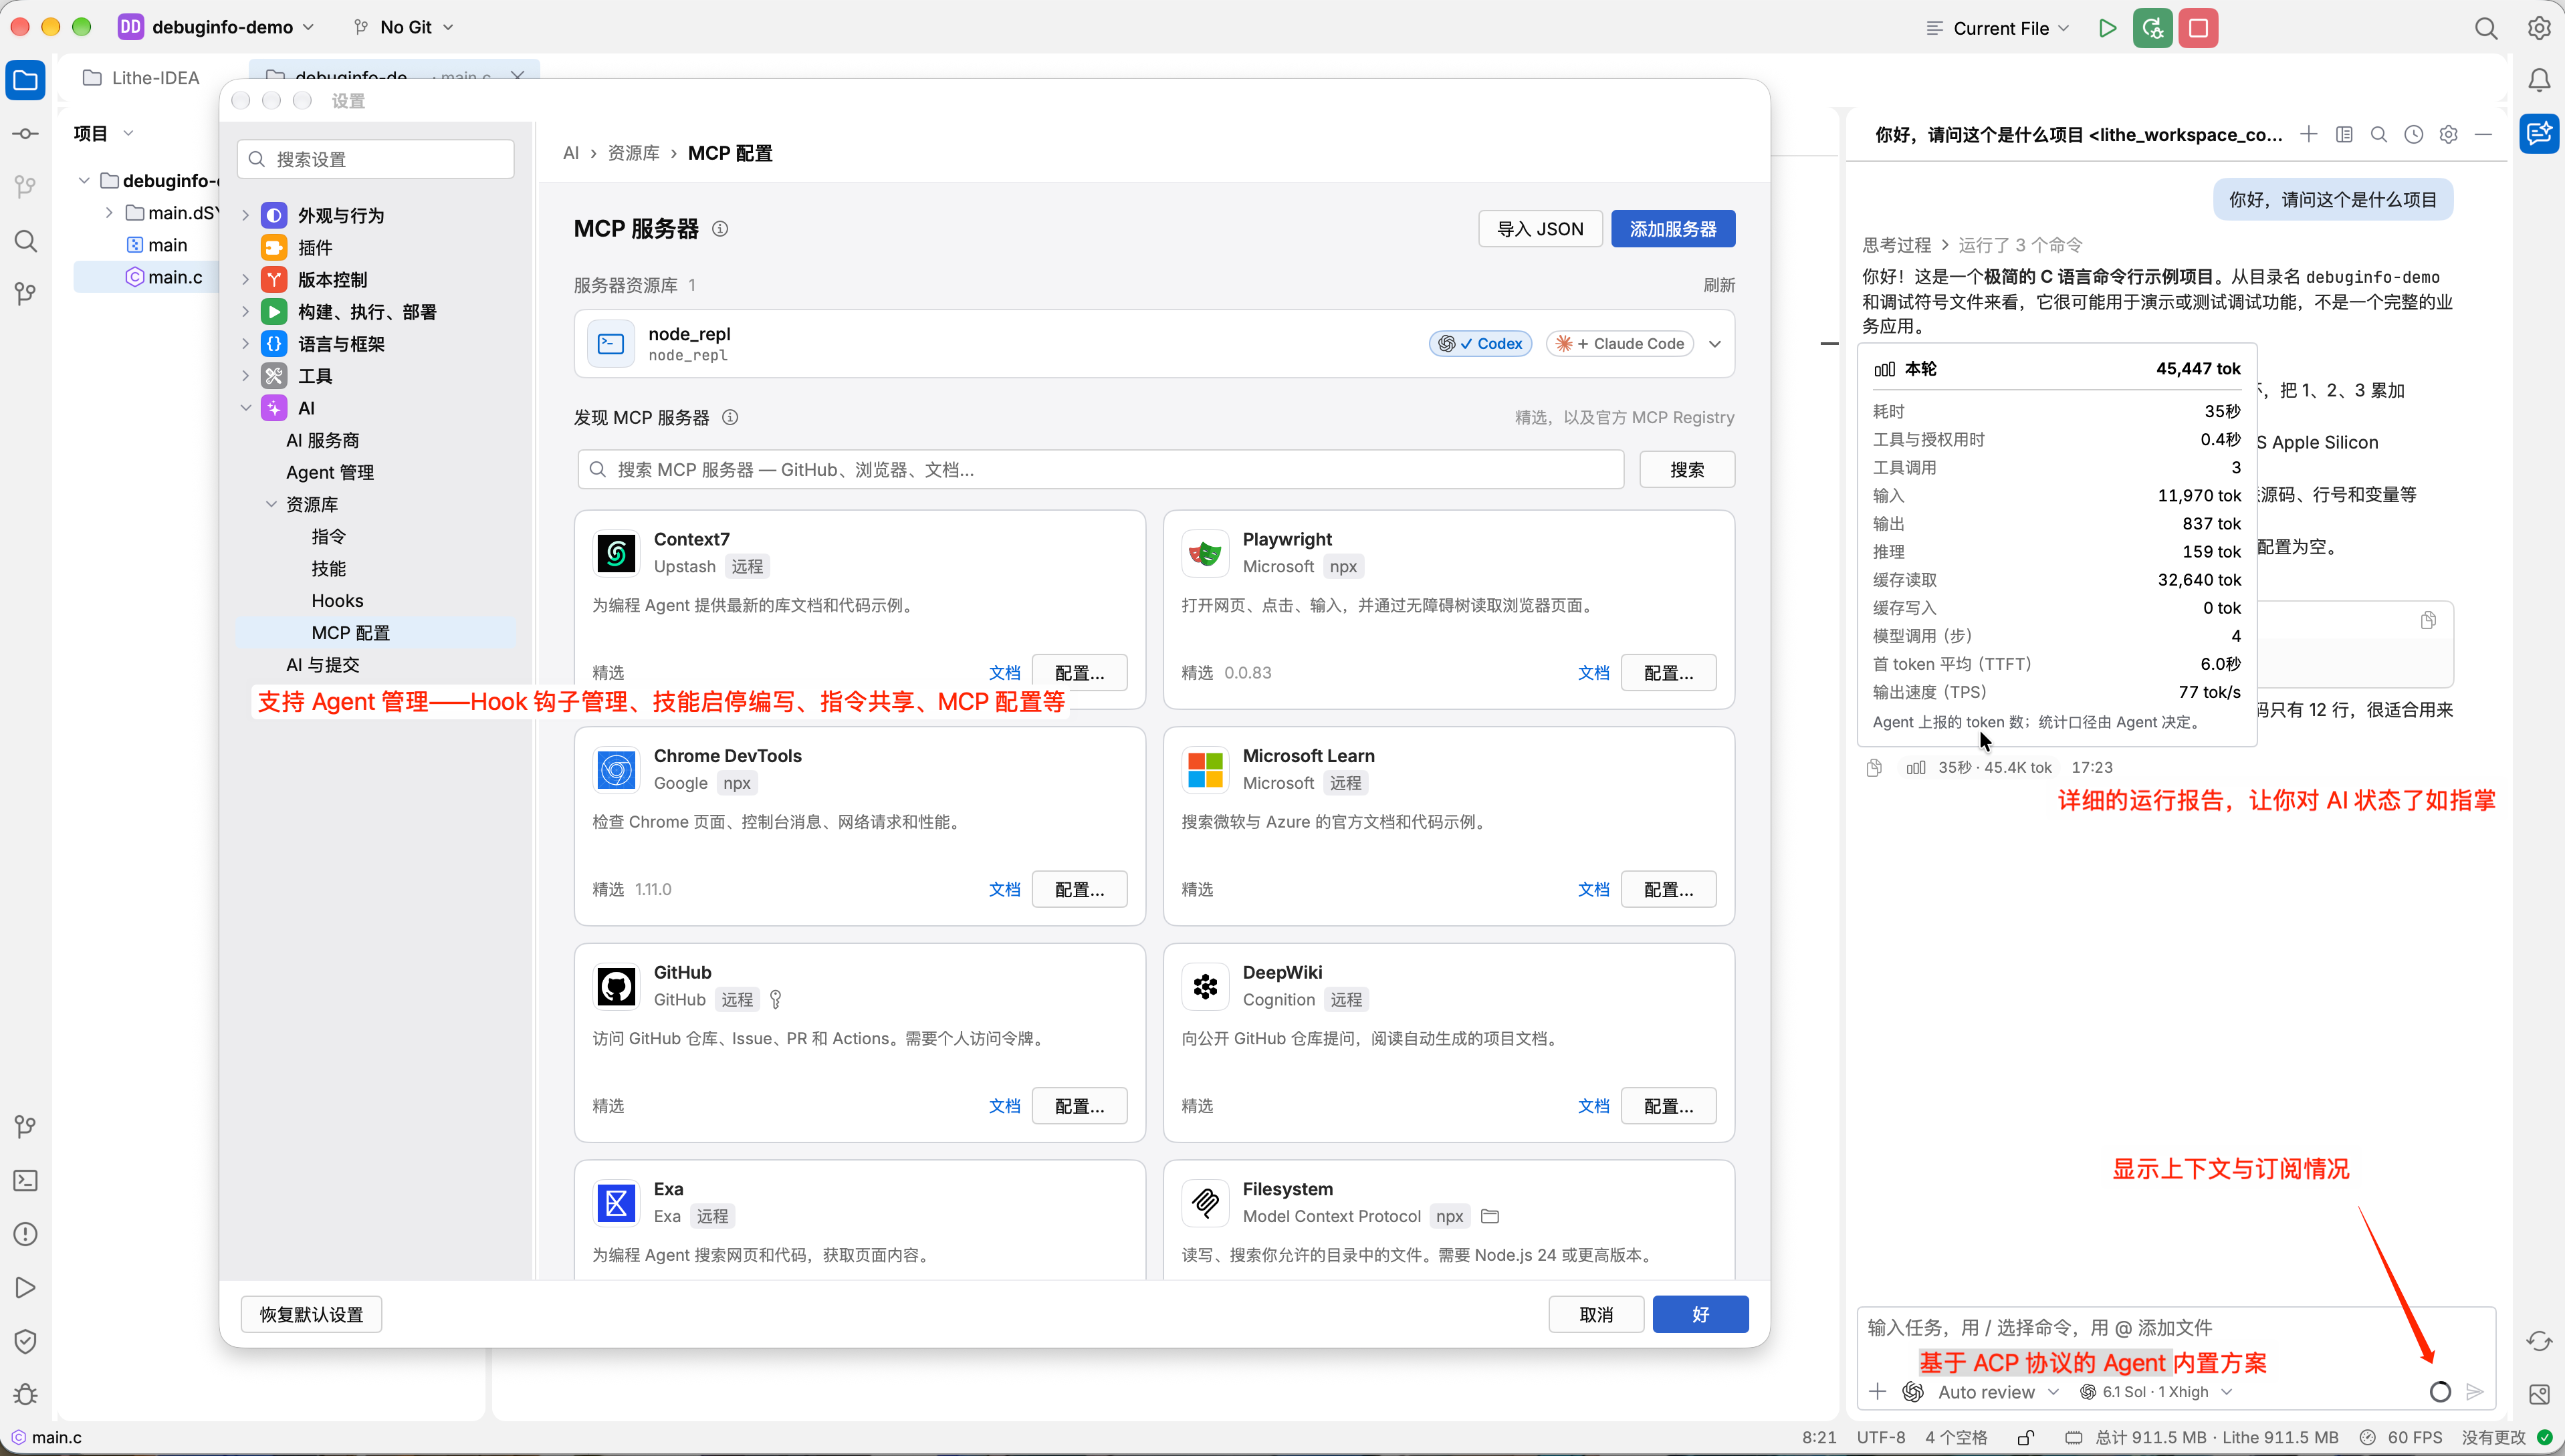This screenshot has width=2565, height=1456.
Task: Open Notifications bell icon
Action: click(x=2539, y=80)
